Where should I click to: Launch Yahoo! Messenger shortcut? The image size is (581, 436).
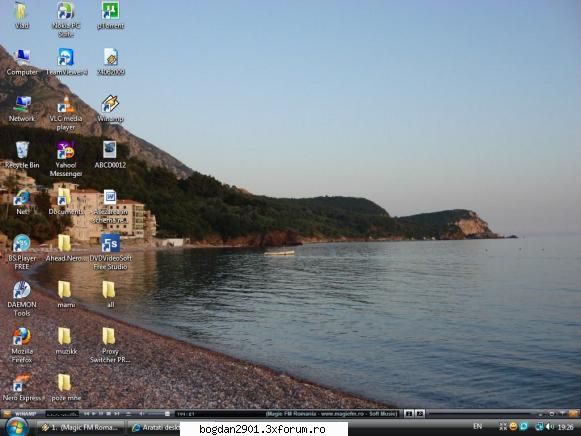66,159
